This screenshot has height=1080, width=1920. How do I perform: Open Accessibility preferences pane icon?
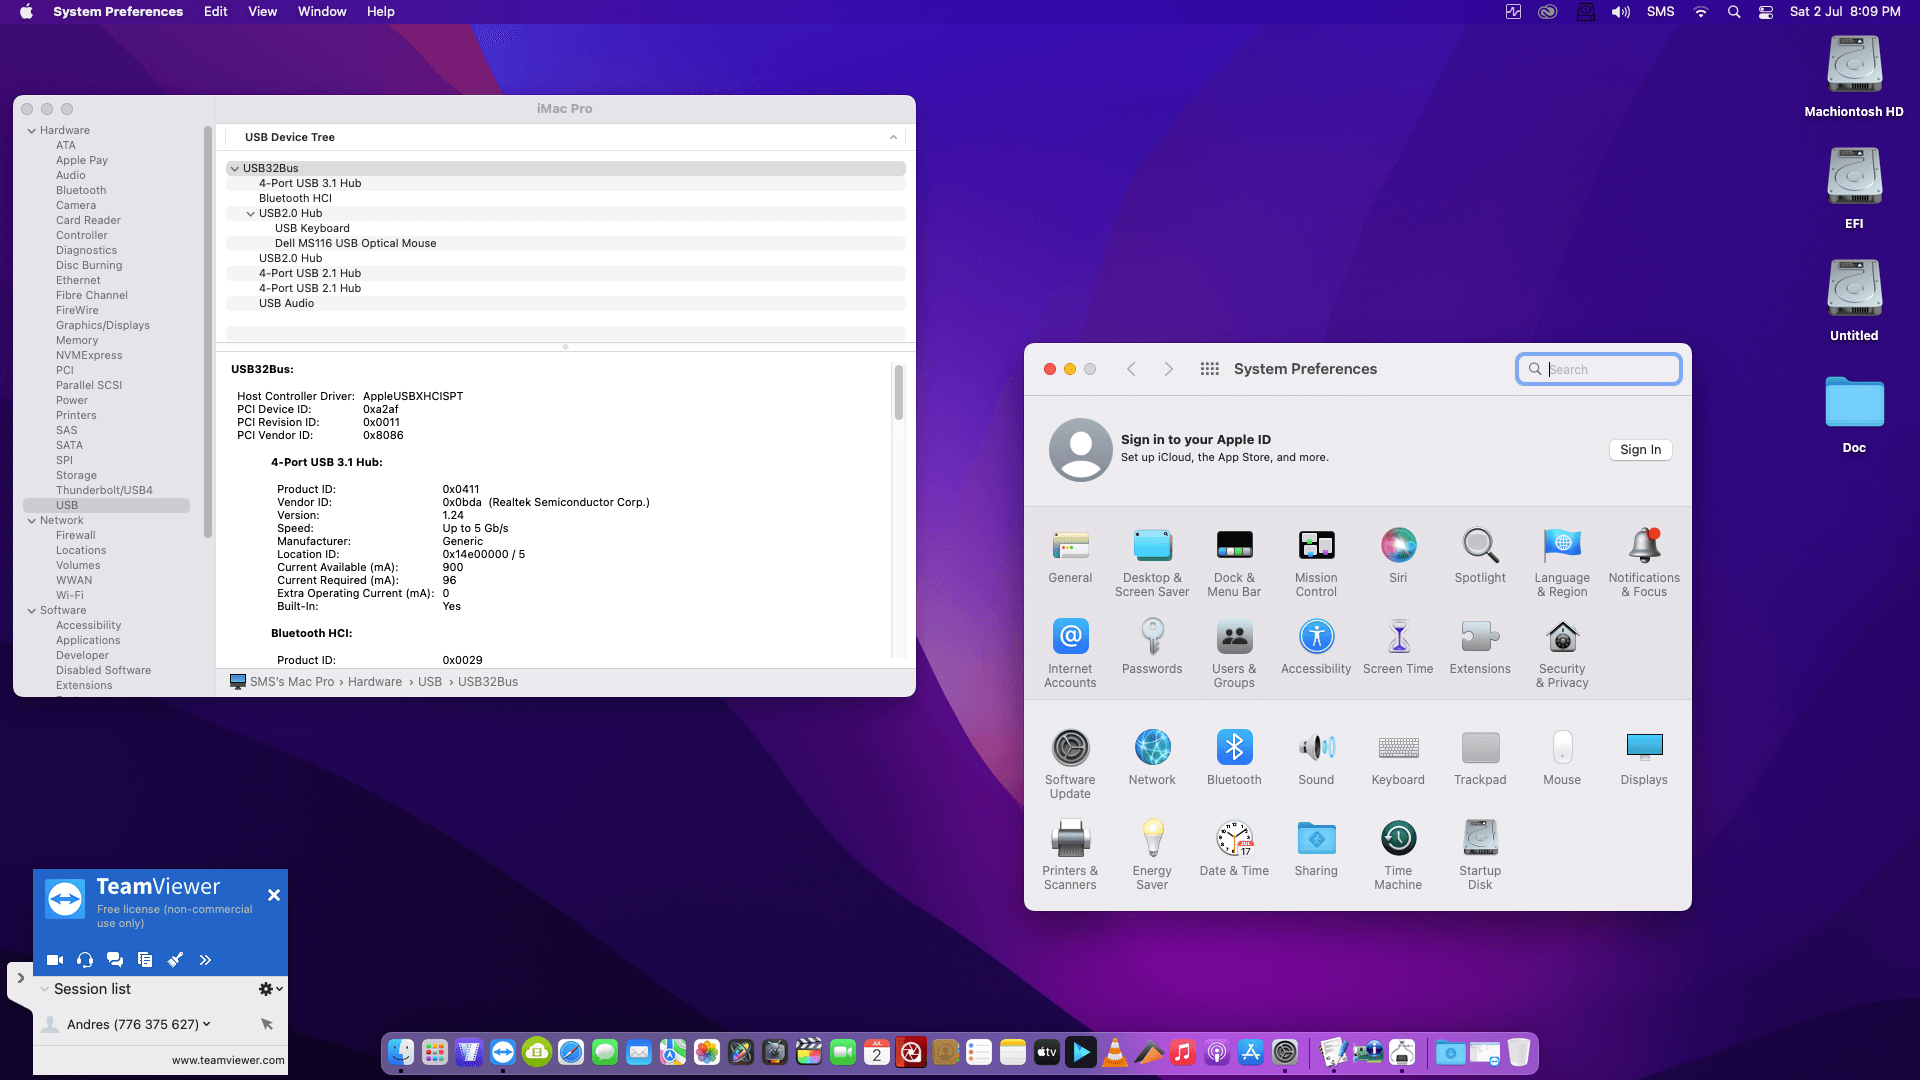pos(1316,637)
